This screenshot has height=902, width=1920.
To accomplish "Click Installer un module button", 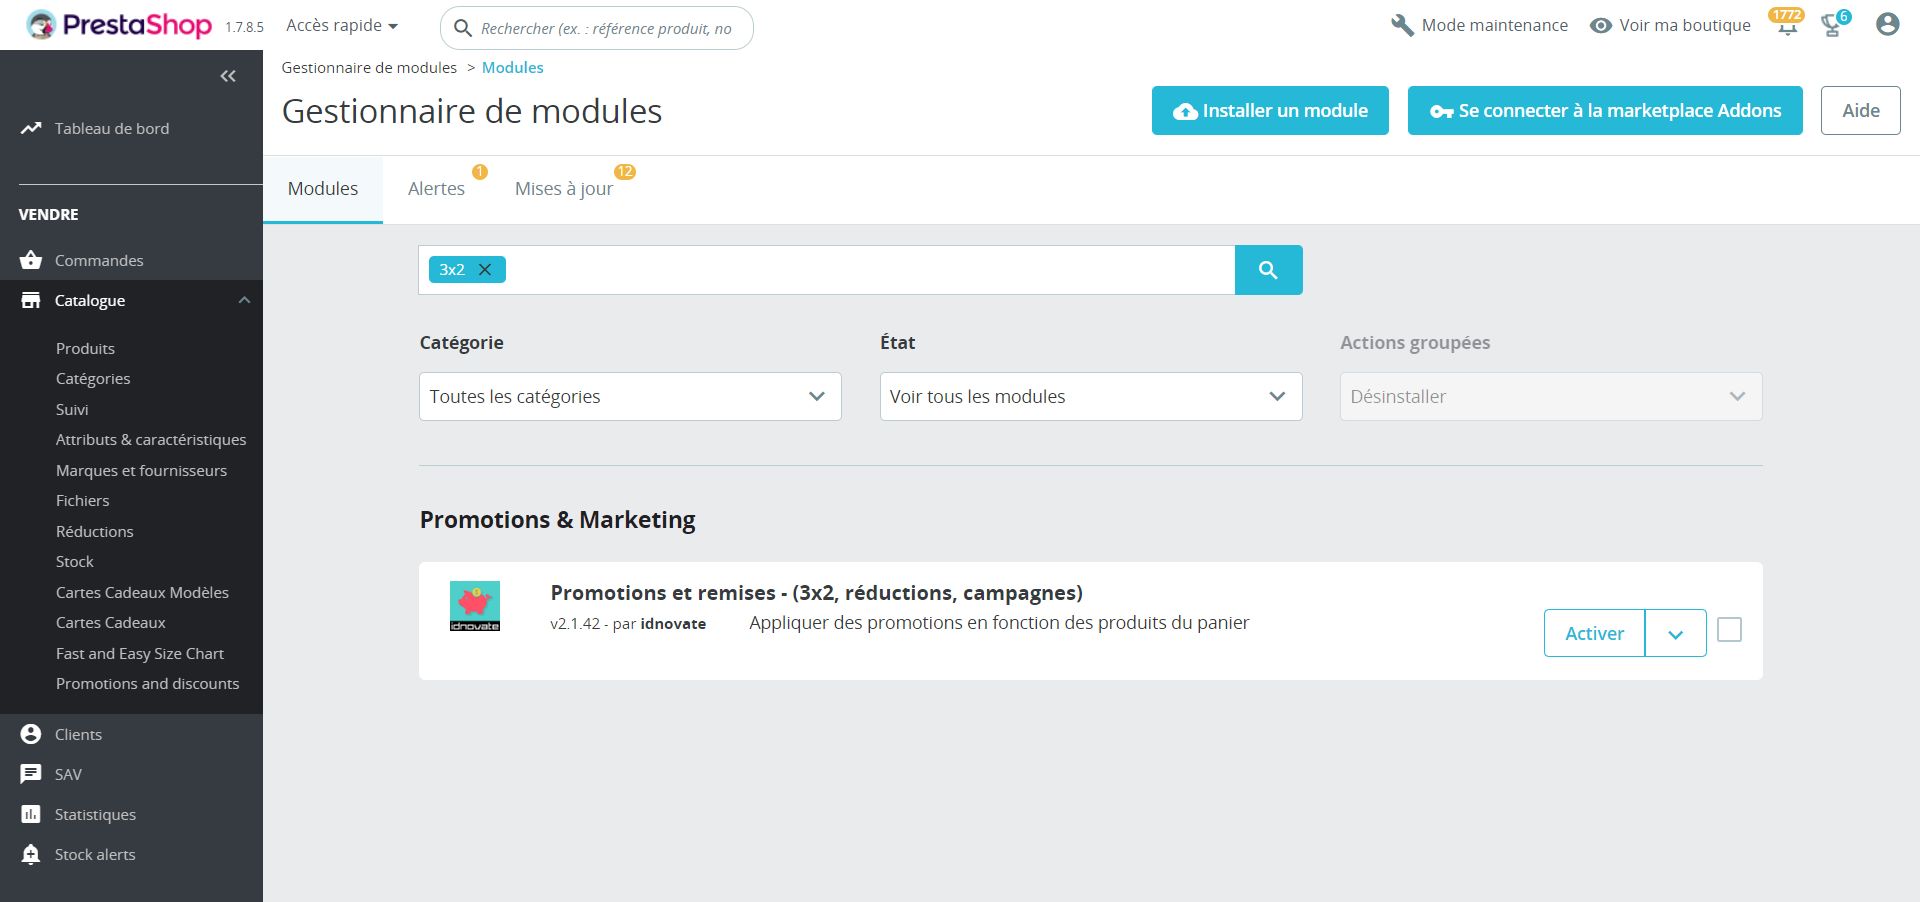I will [x=1270, y=111].
